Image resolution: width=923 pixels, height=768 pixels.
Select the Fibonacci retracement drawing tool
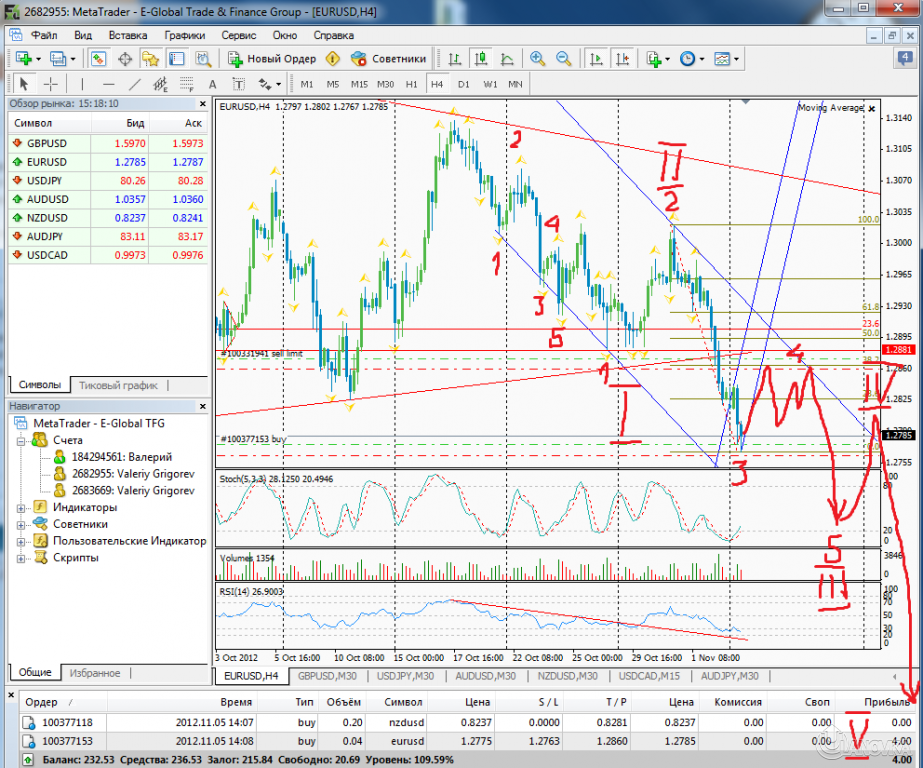[x=187, y=83]
